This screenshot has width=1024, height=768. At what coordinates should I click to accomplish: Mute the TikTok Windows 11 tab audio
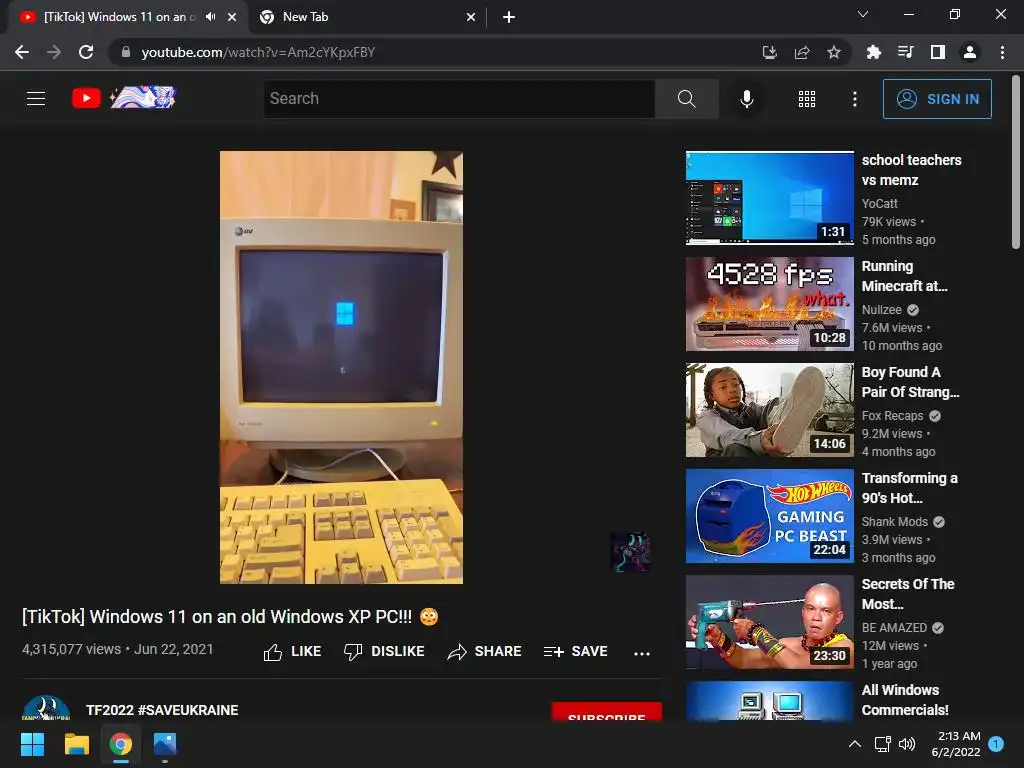pos(210,17)
